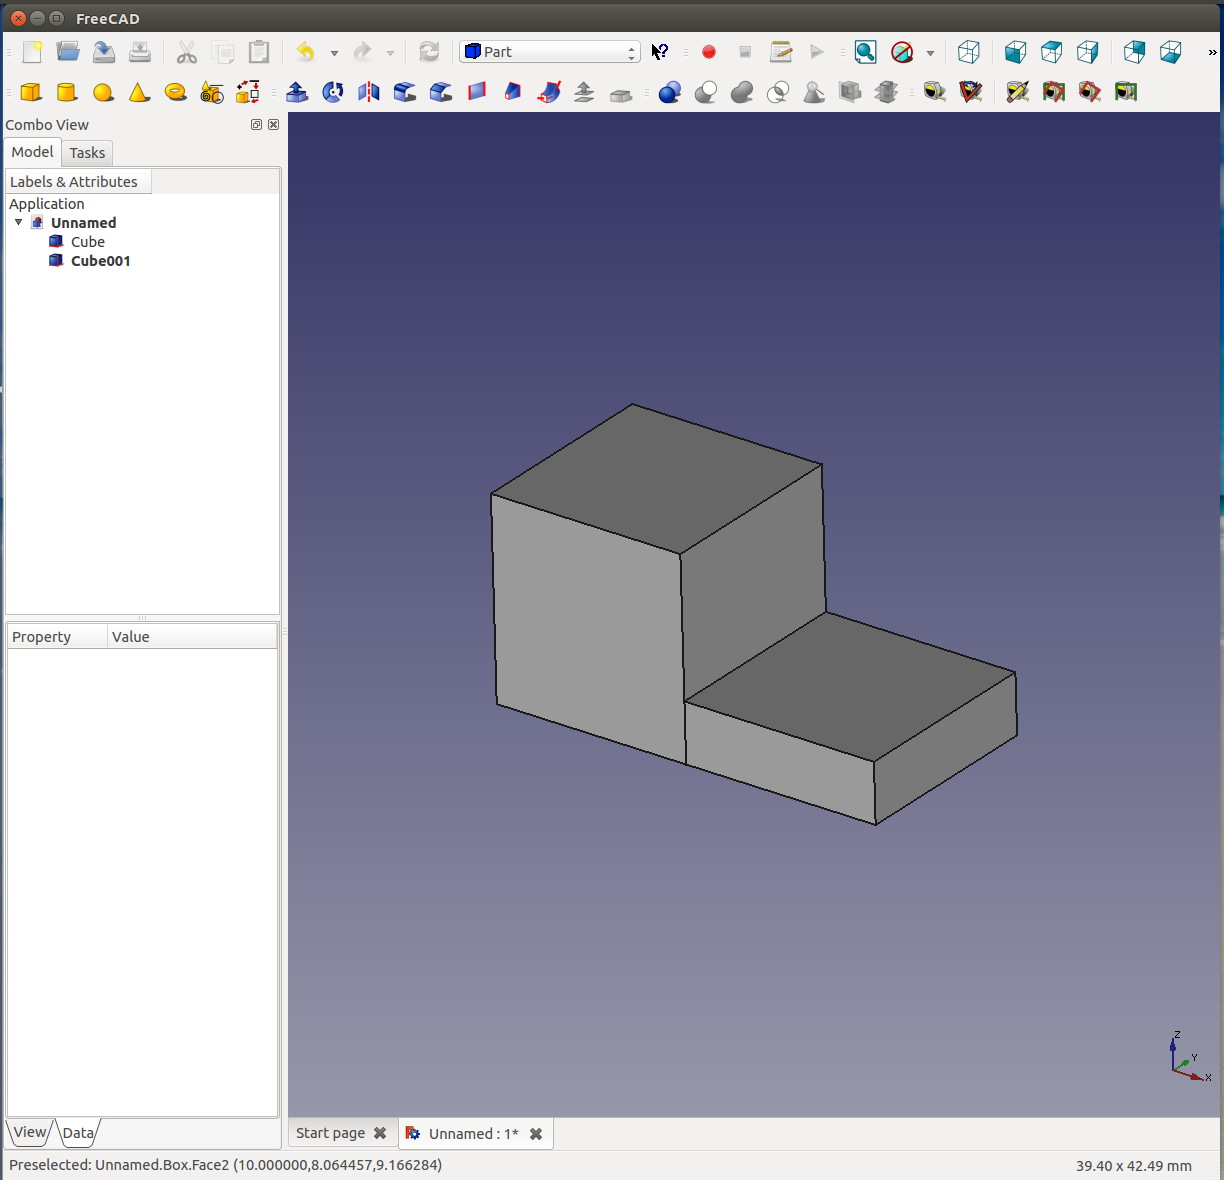The image size is (1224, 1180).
Task: Click the Fit All zoom icon
Action: click(865, 52)
